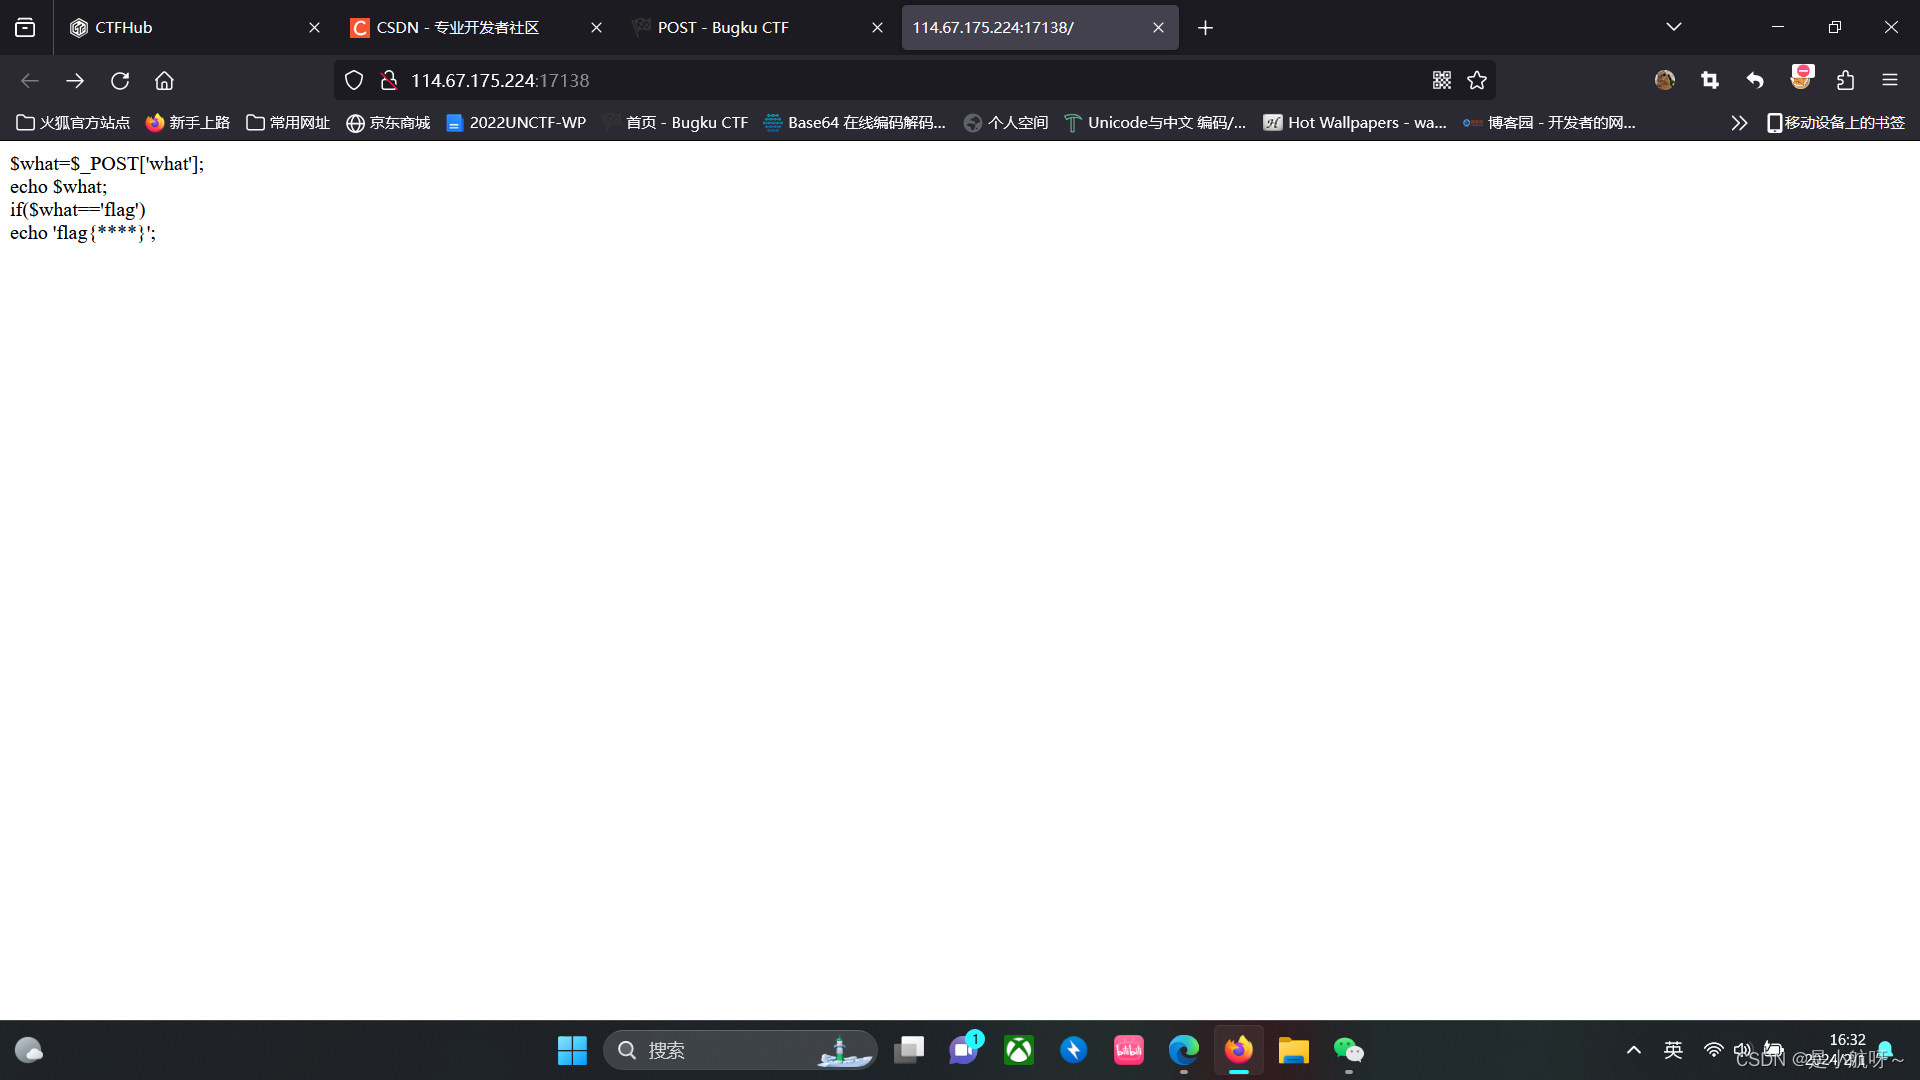Click the undo-arrow extension icon in toolbar

[1754, 80]
